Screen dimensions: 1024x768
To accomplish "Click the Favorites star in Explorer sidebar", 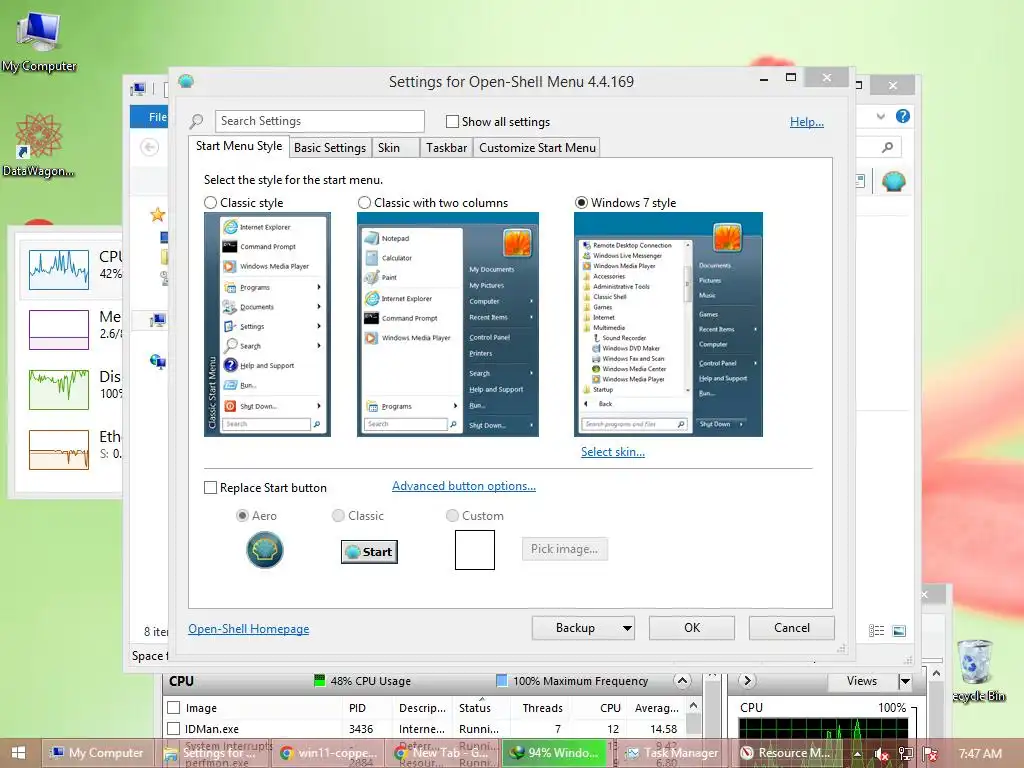I will pyautogui.click(x=157, y=214).
